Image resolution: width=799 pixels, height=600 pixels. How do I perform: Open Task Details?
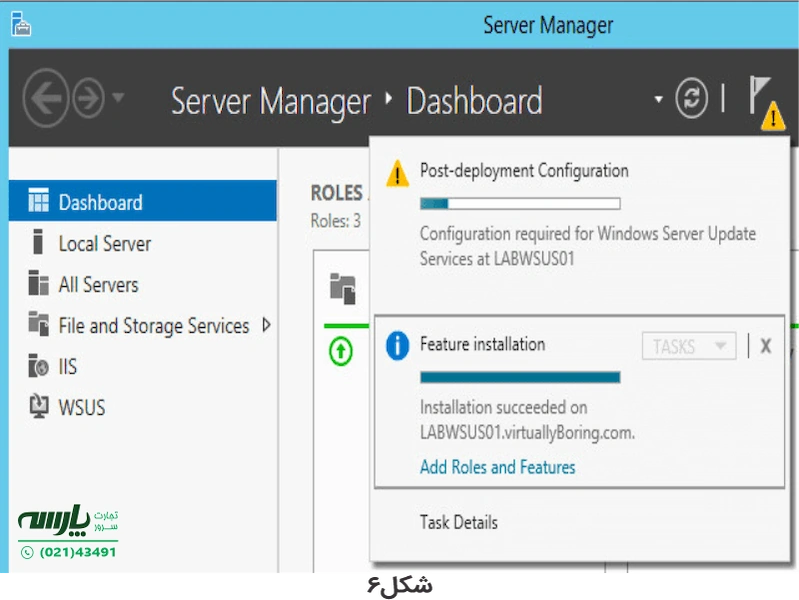[459, 522]
